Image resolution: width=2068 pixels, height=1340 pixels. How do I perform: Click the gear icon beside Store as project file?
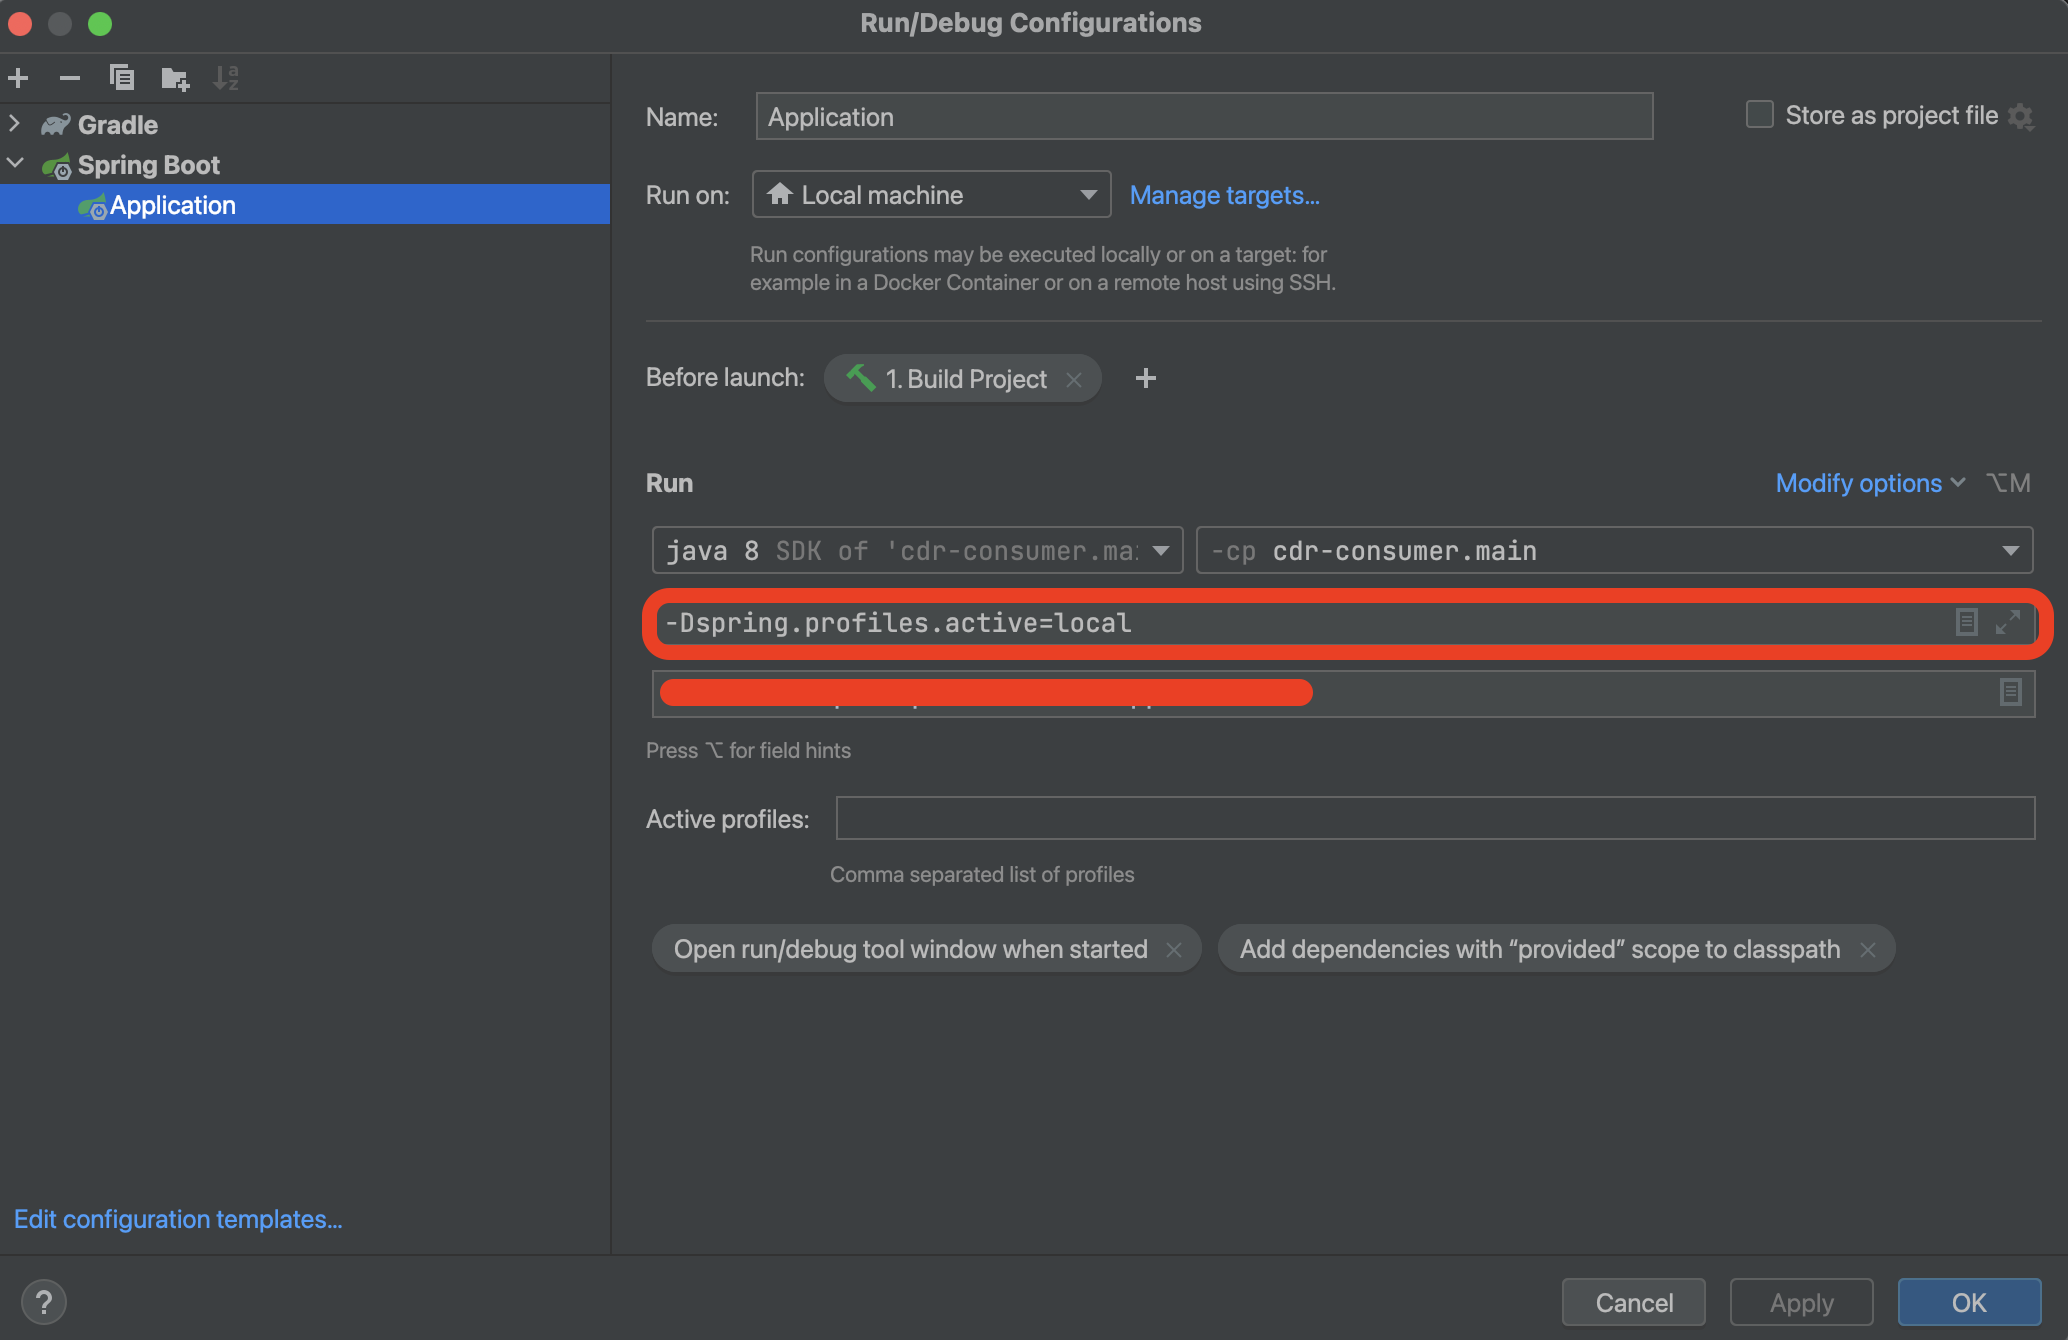pyautogui.click(x=2021, y=117)
